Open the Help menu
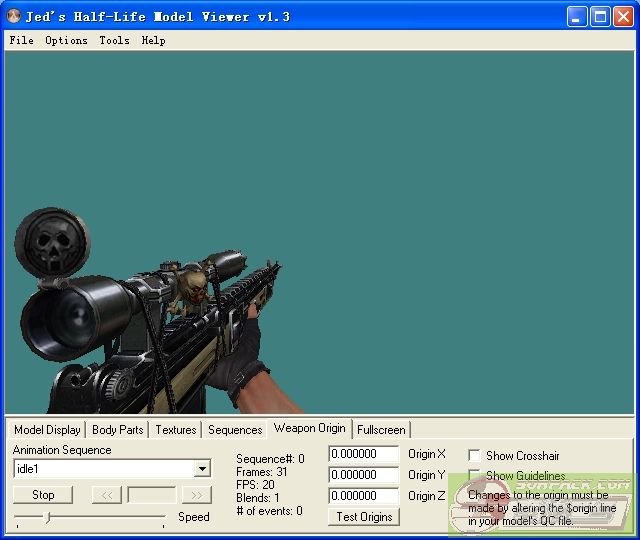Screen dimensions: 640x540 [153, 40]
